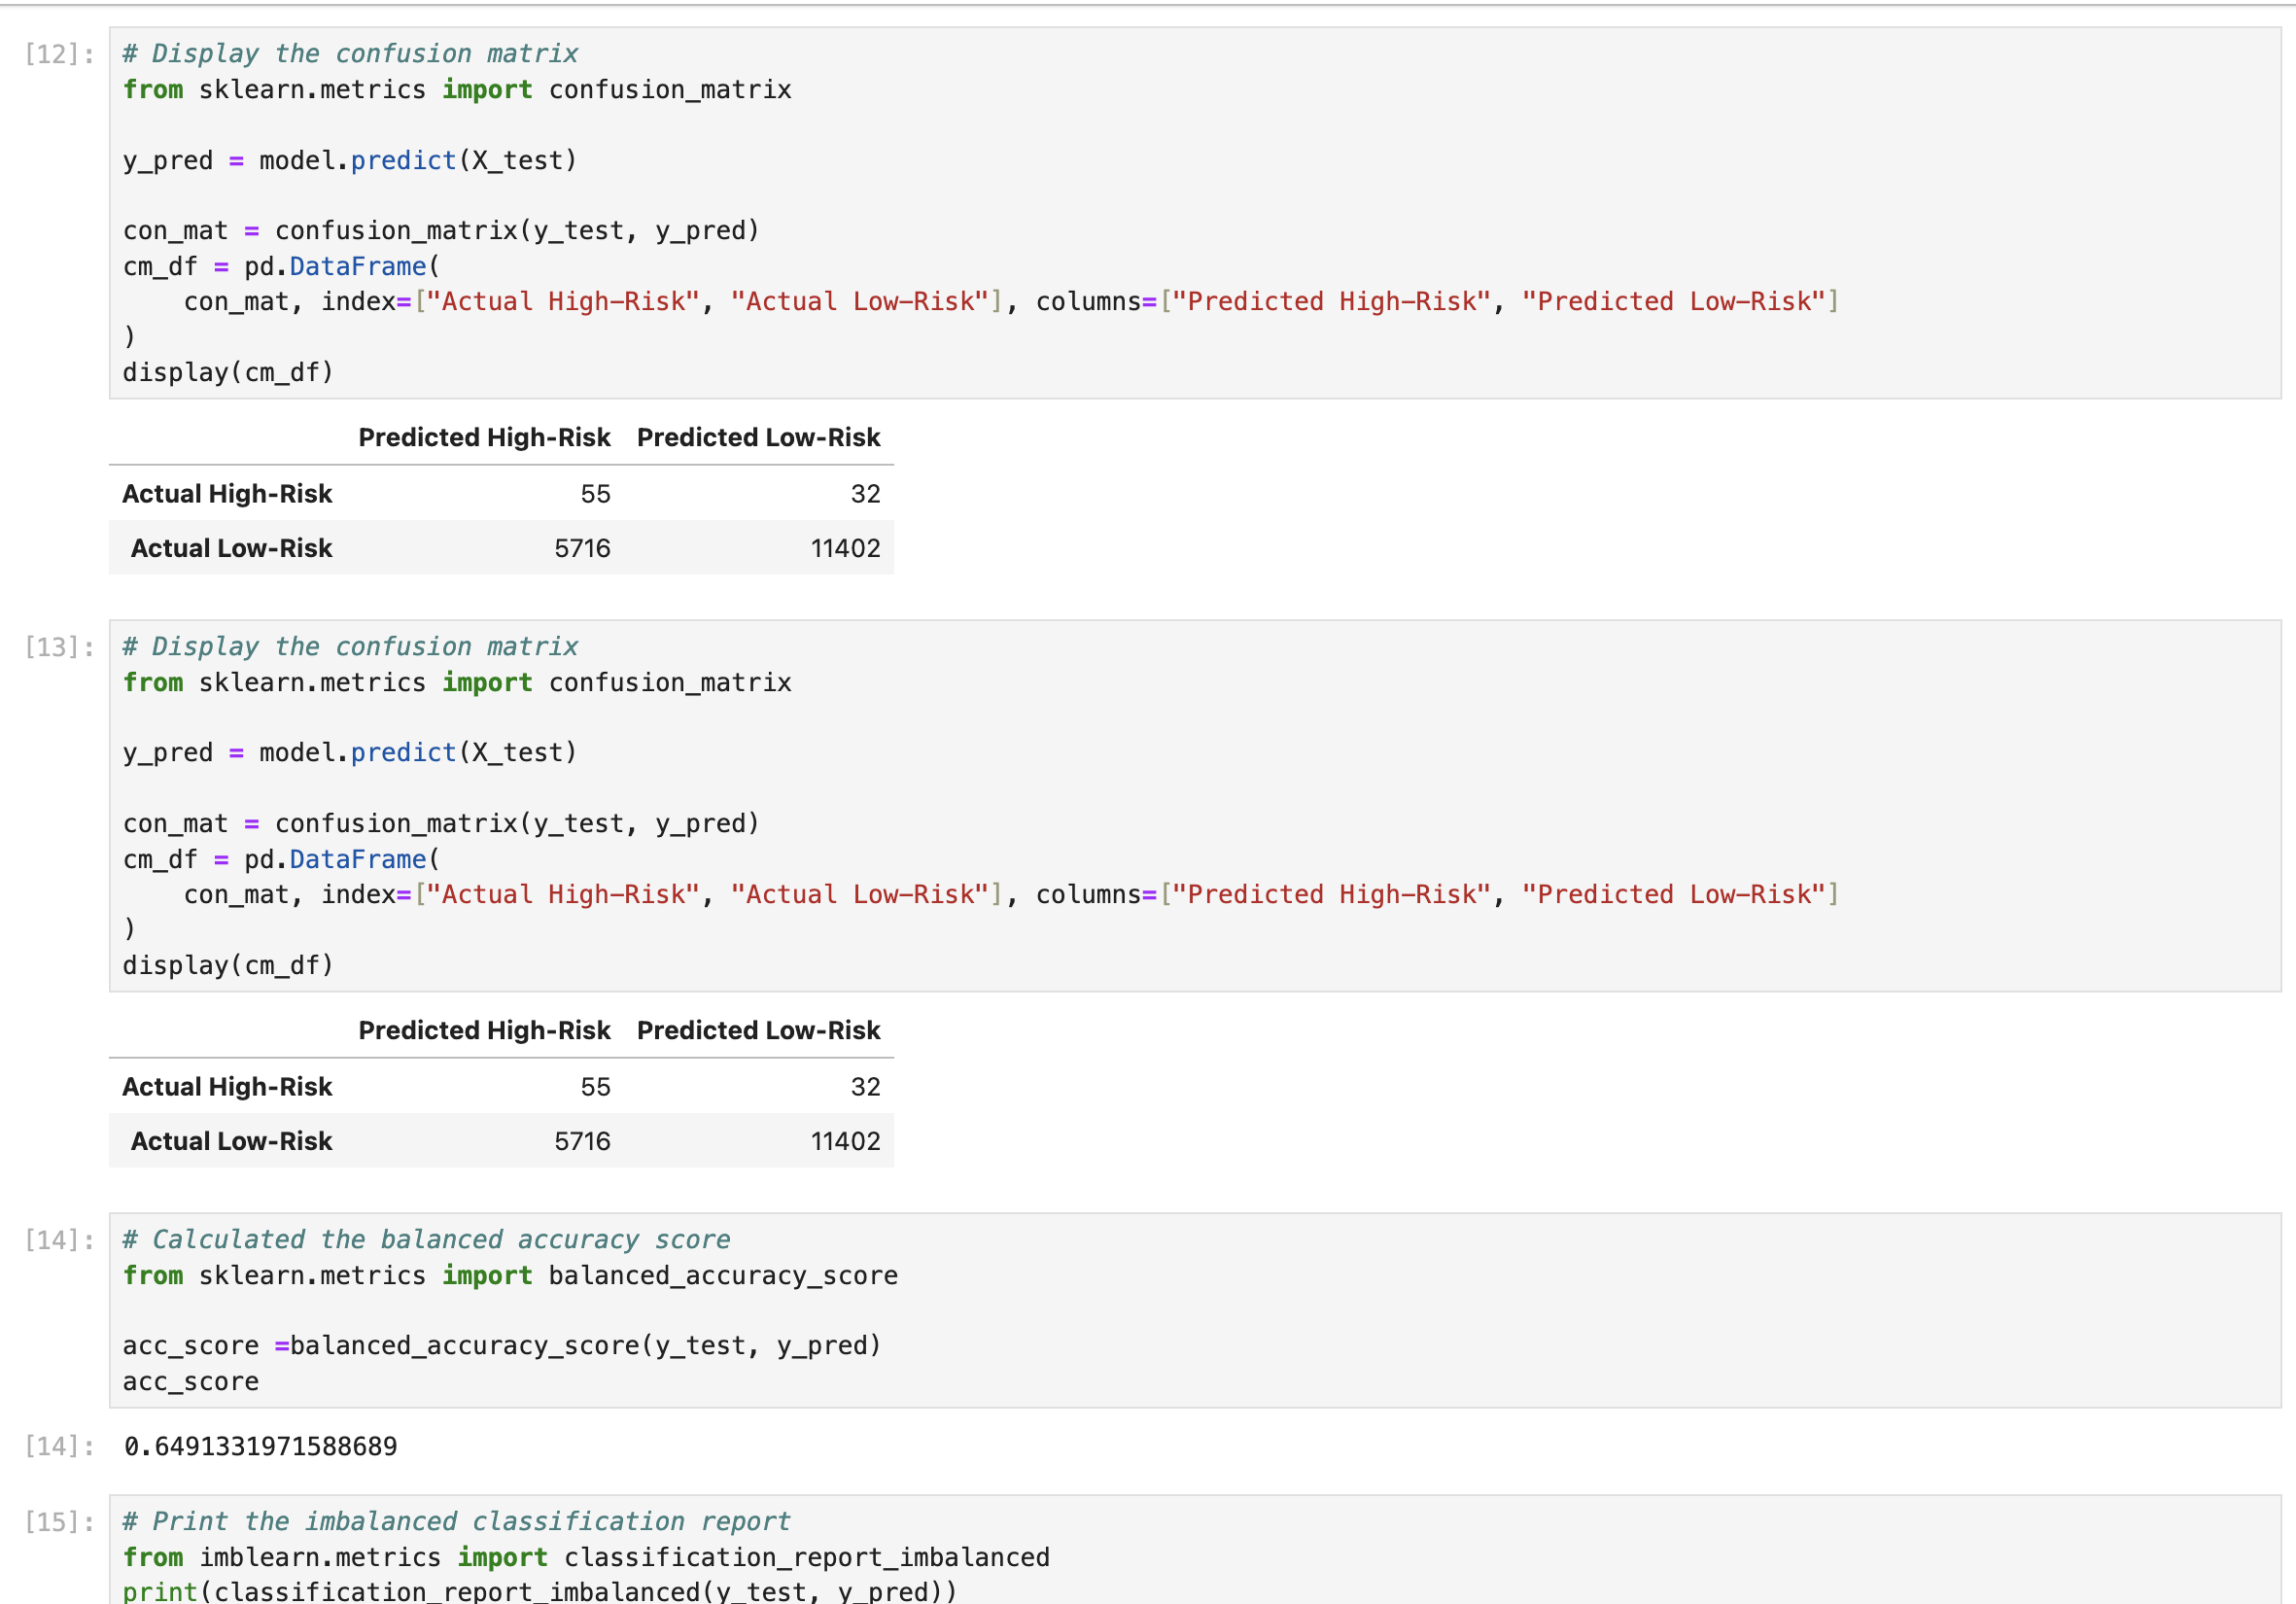The image size is (2296, 1604).
Task: Click the [12] cell execution prompt
Action: pyautogui.click(x=59, y=54)
